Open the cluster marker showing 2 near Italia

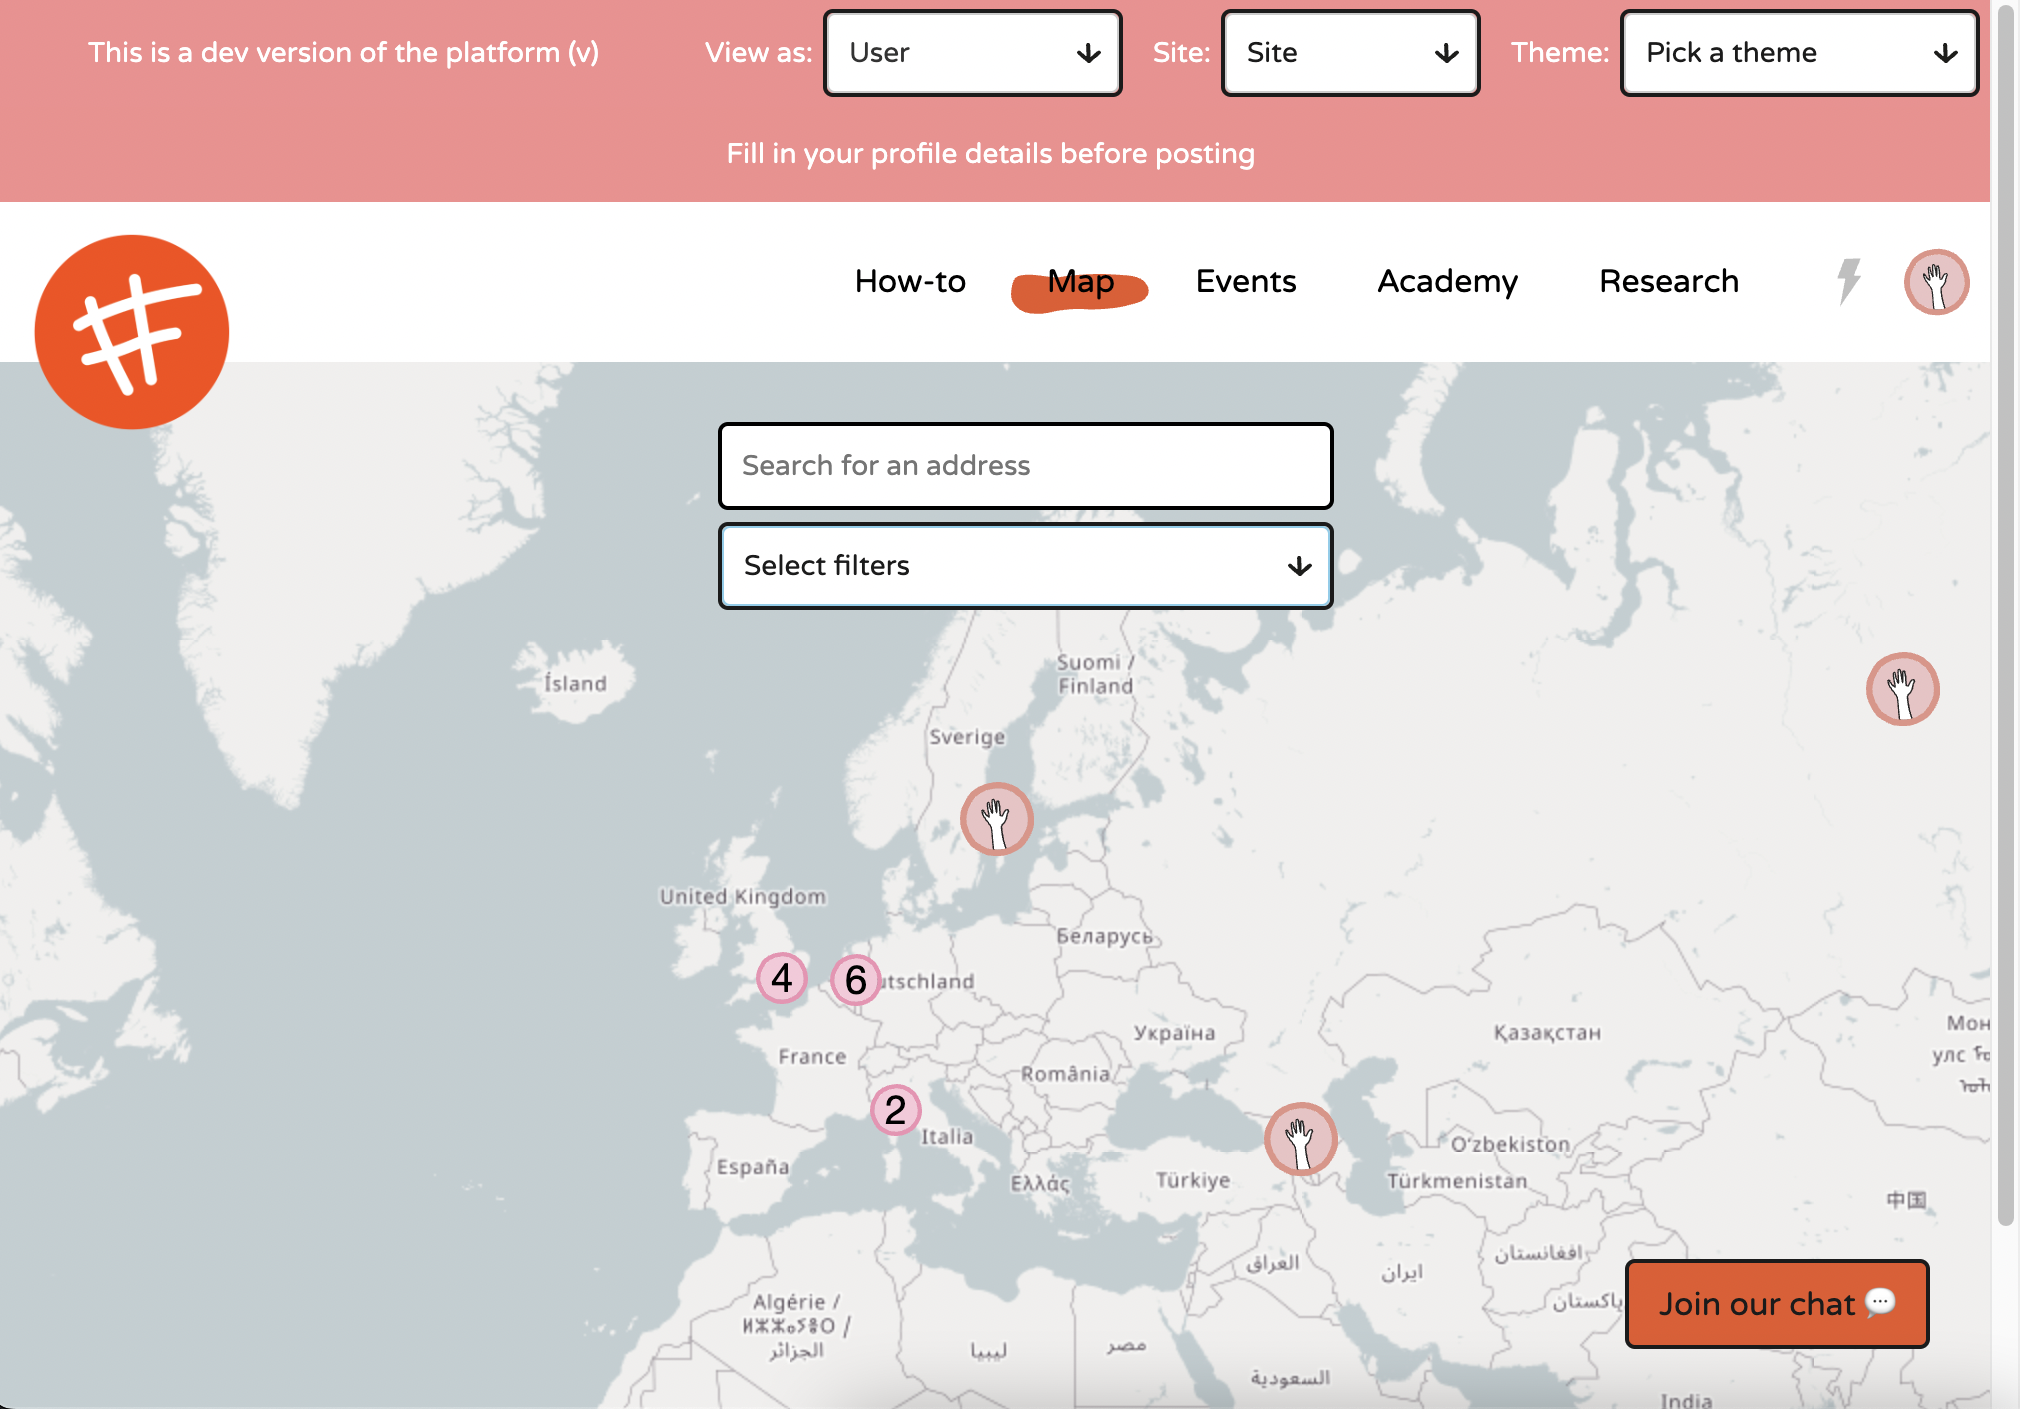(895, 1110)
